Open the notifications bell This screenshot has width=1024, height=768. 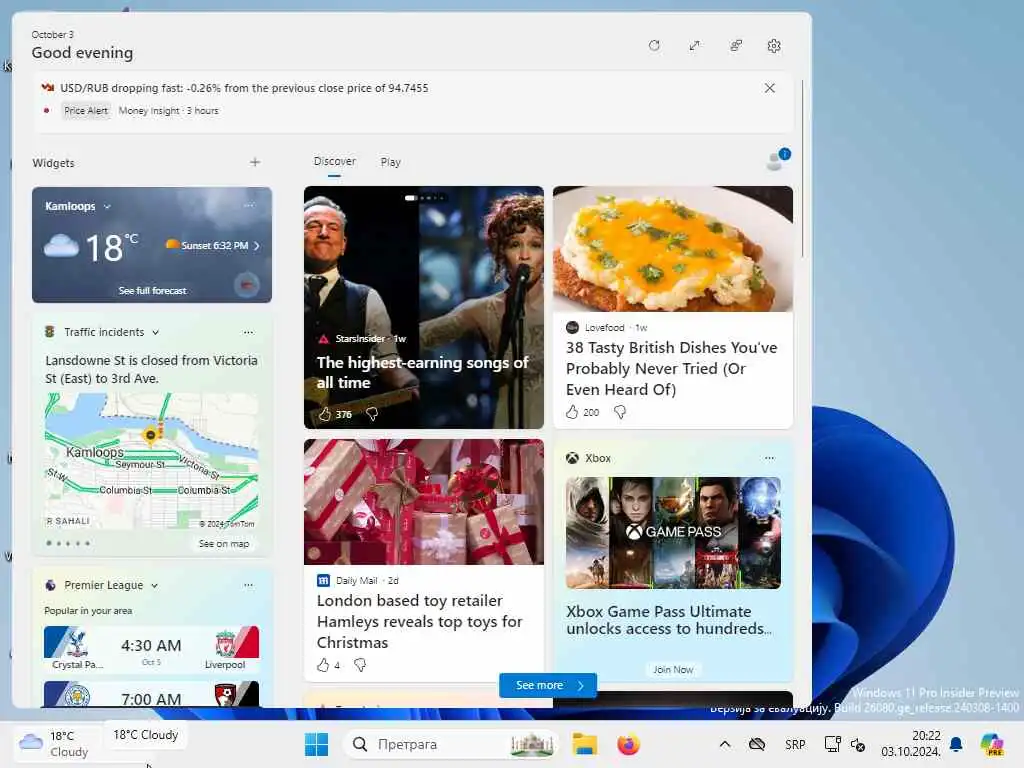(956, 744)
